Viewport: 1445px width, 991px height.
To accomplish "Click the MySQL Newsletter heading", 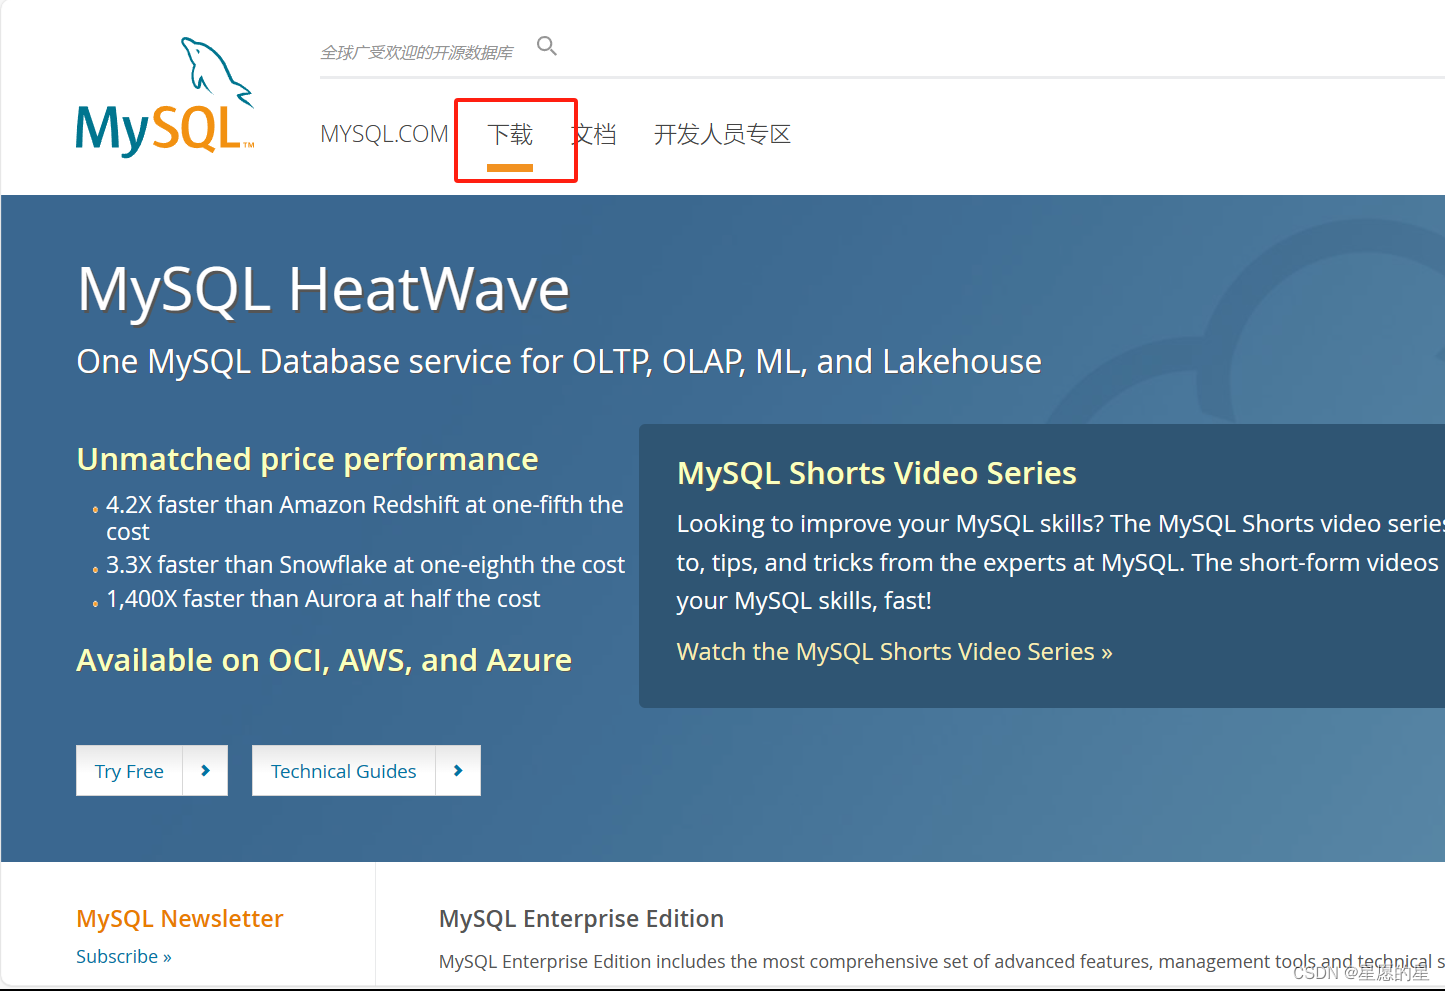I will pos(179,918).
